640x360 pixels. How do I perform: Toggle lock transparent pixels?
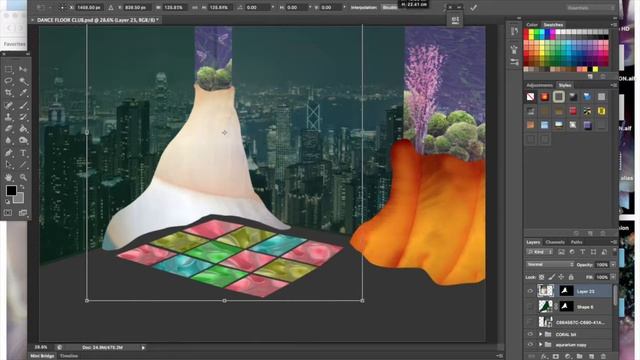click(x=542, y=277)
